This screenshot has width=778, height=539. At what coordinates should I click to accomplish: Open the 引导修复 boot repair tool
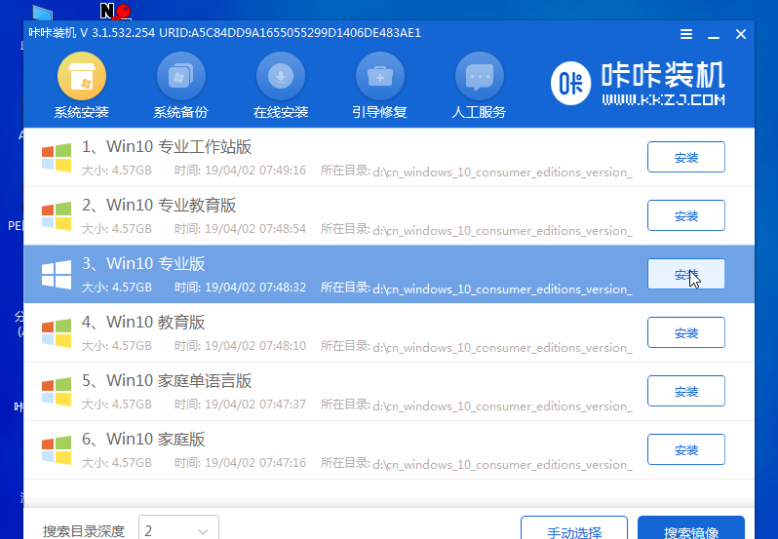tap(380, 86)
